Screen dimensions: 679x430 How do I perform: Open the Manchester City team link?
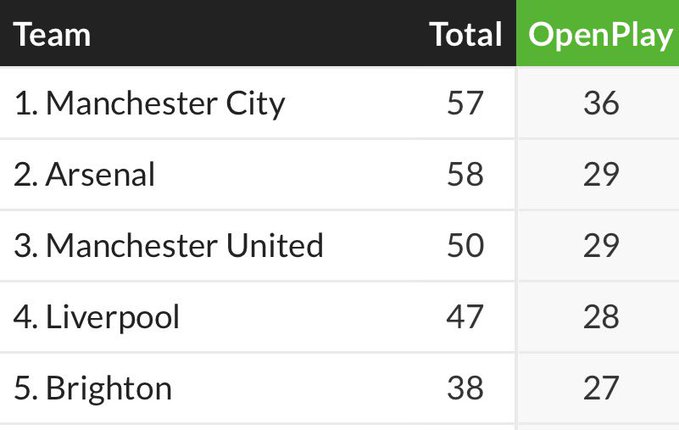165,103
